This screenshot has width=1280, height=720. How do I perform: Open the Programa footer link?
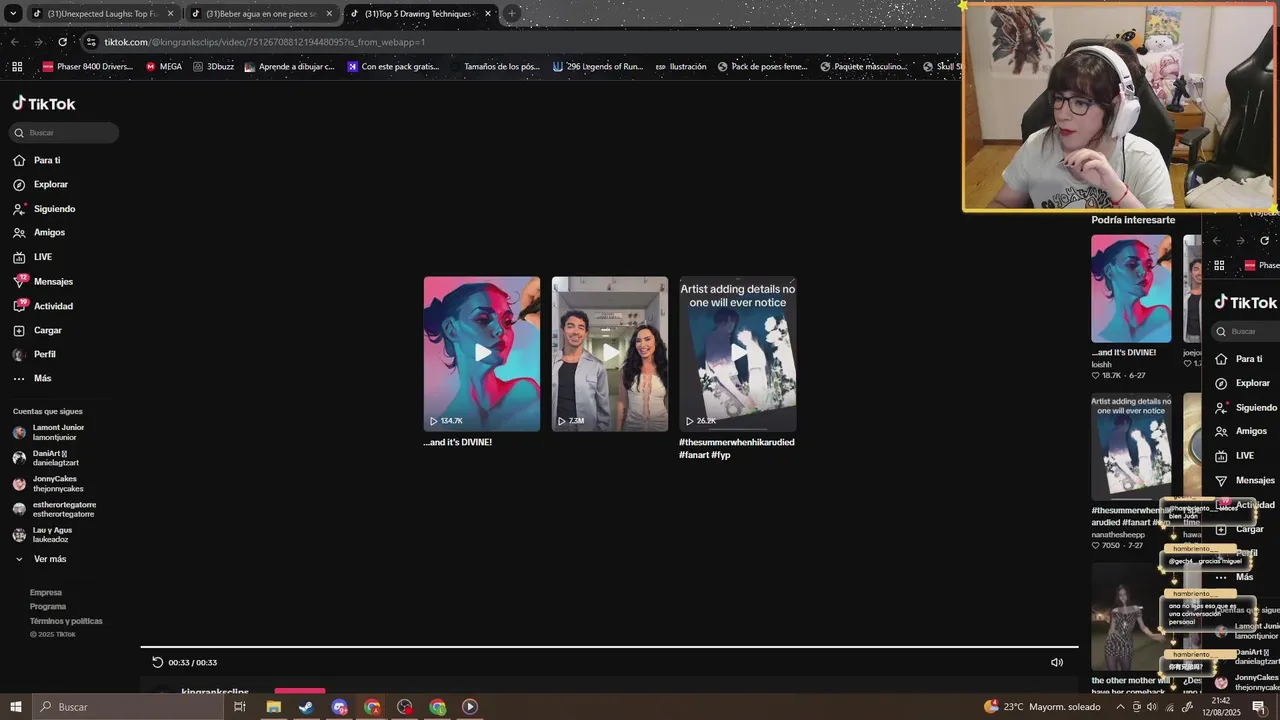[48, 606]
